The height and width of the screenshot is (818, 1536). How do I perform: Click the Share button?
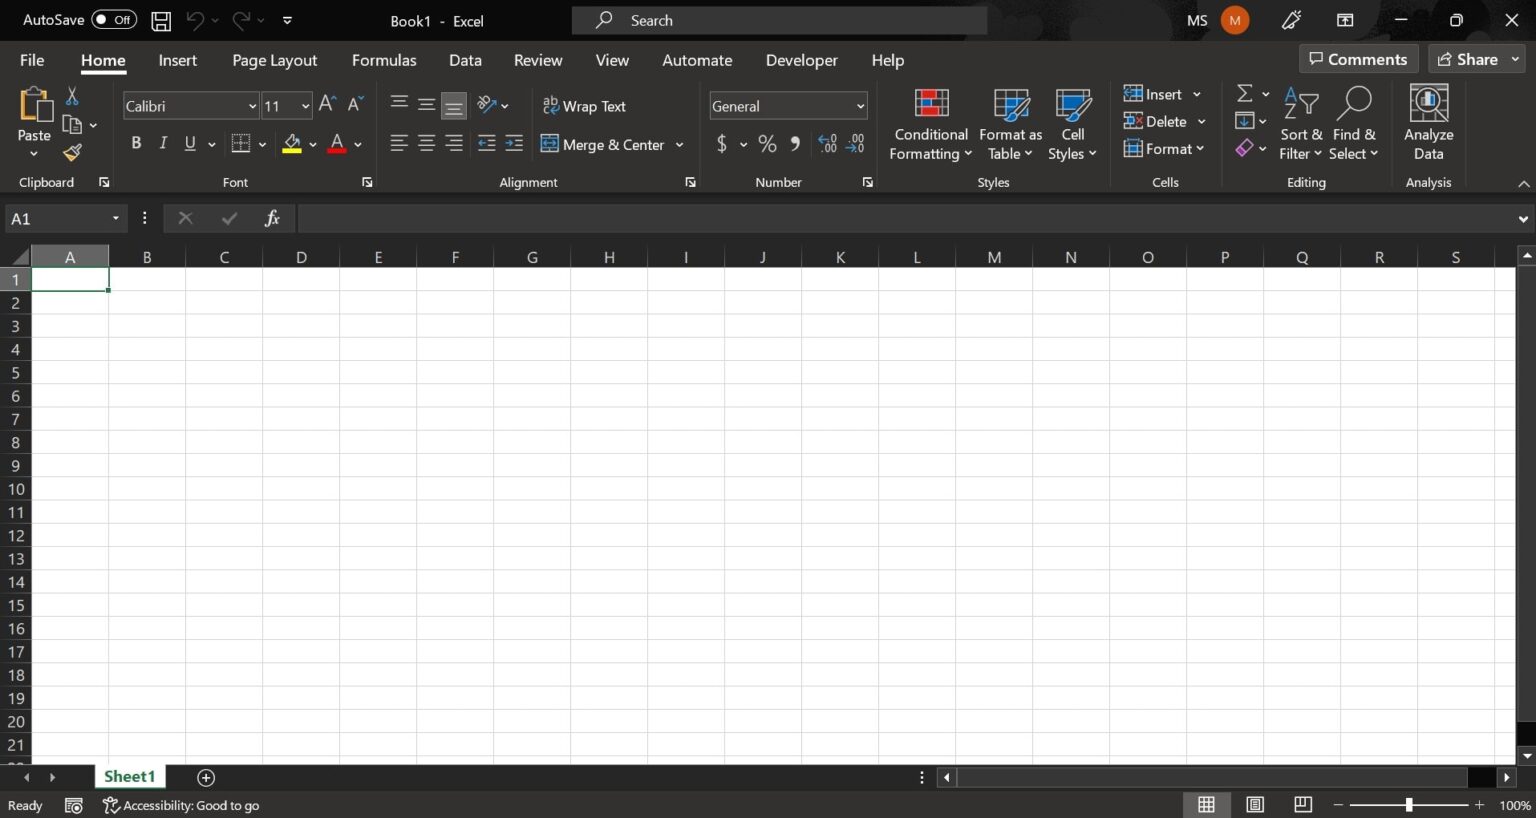click(1475, 59)
